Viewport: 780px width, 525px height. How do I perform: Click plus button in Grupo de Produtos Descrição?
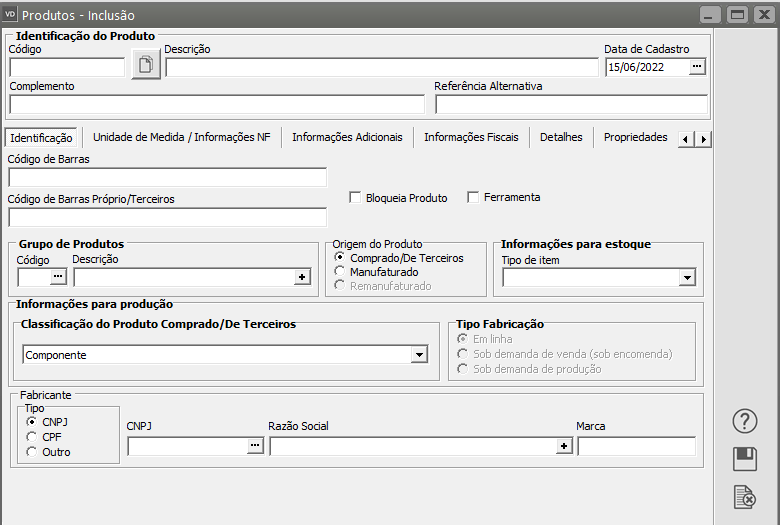(301, 277)
